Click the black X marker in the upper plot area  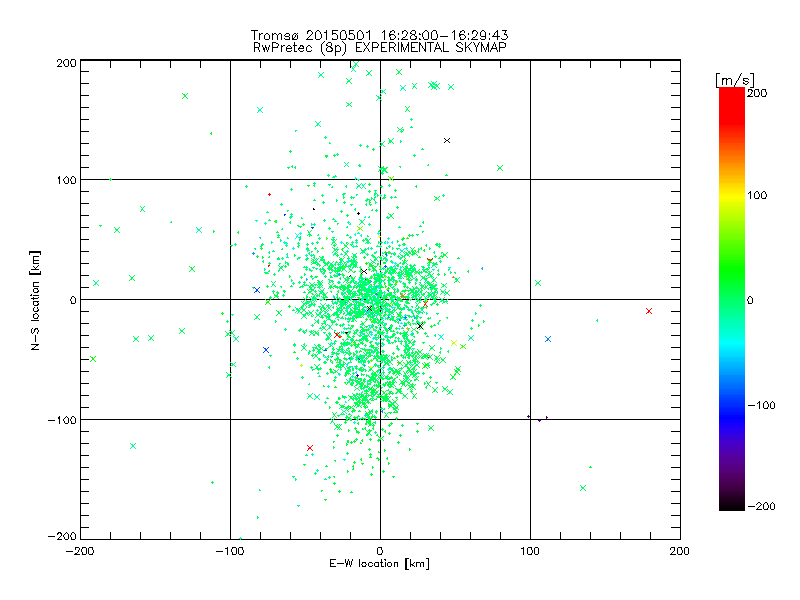(447, 140)
